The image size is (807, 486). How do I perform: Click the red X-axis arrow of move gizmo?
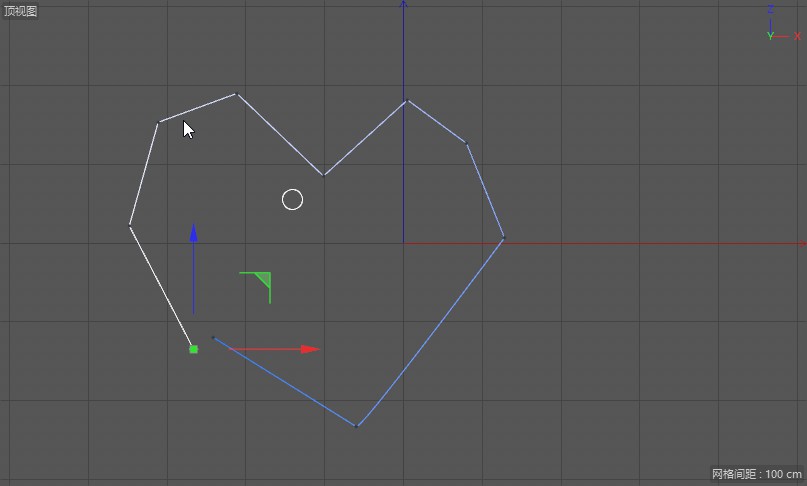(x=310, y=349)
